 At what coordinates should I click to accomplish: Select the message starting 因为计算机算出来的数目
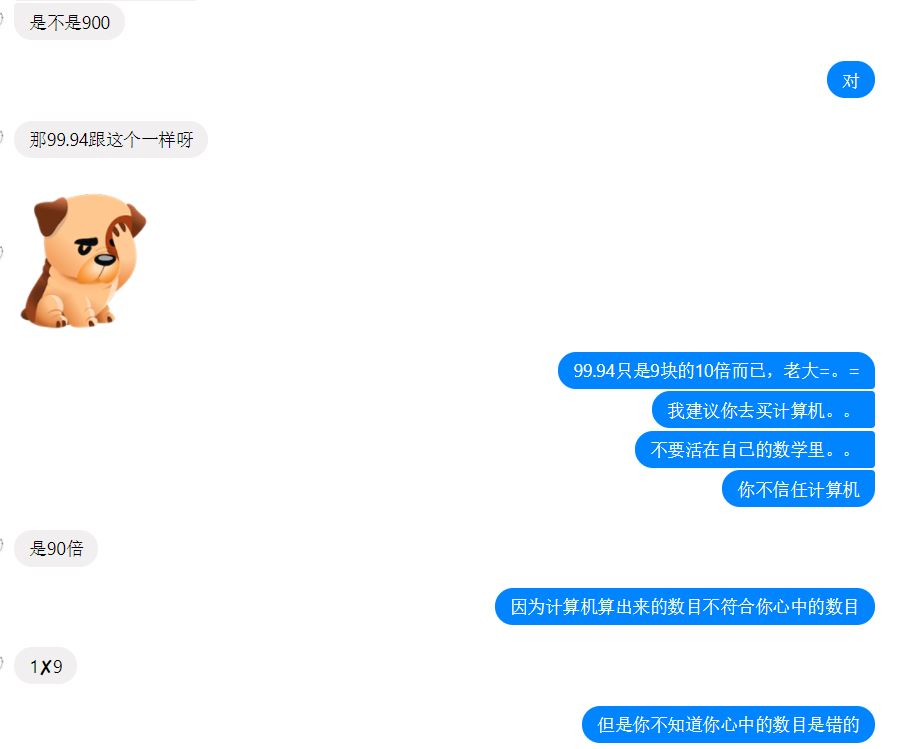pos(685,606)
